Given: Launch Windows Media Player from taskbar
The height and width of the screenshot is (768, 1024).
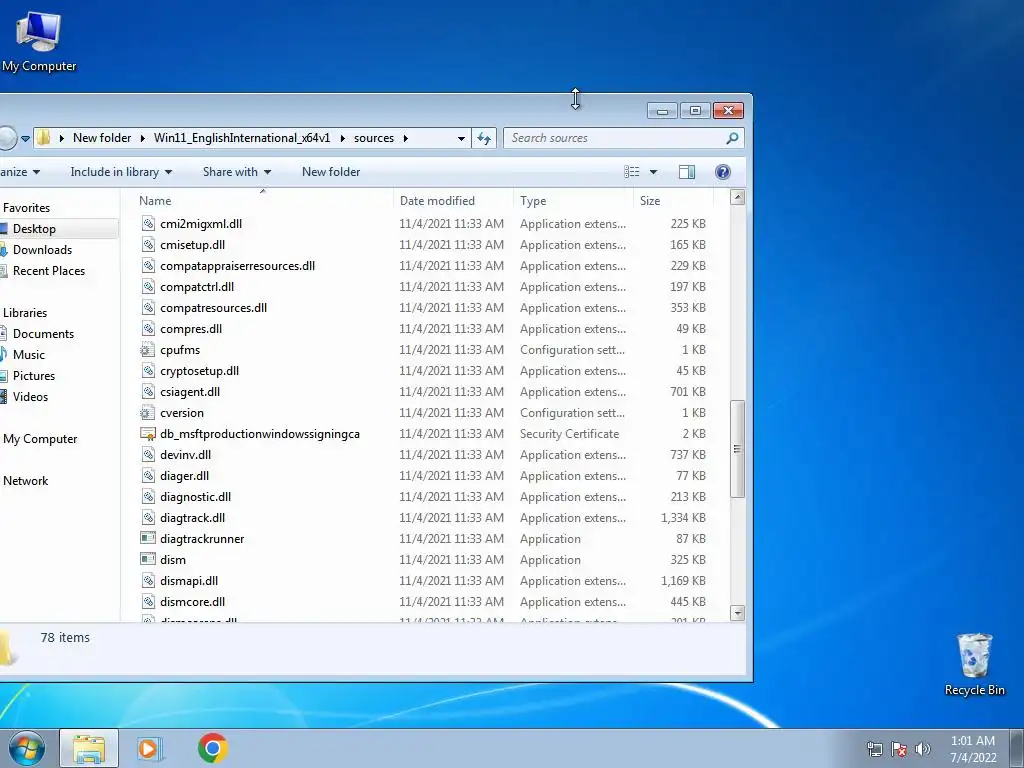Looking at the screenshot, I should click(149, 748).
